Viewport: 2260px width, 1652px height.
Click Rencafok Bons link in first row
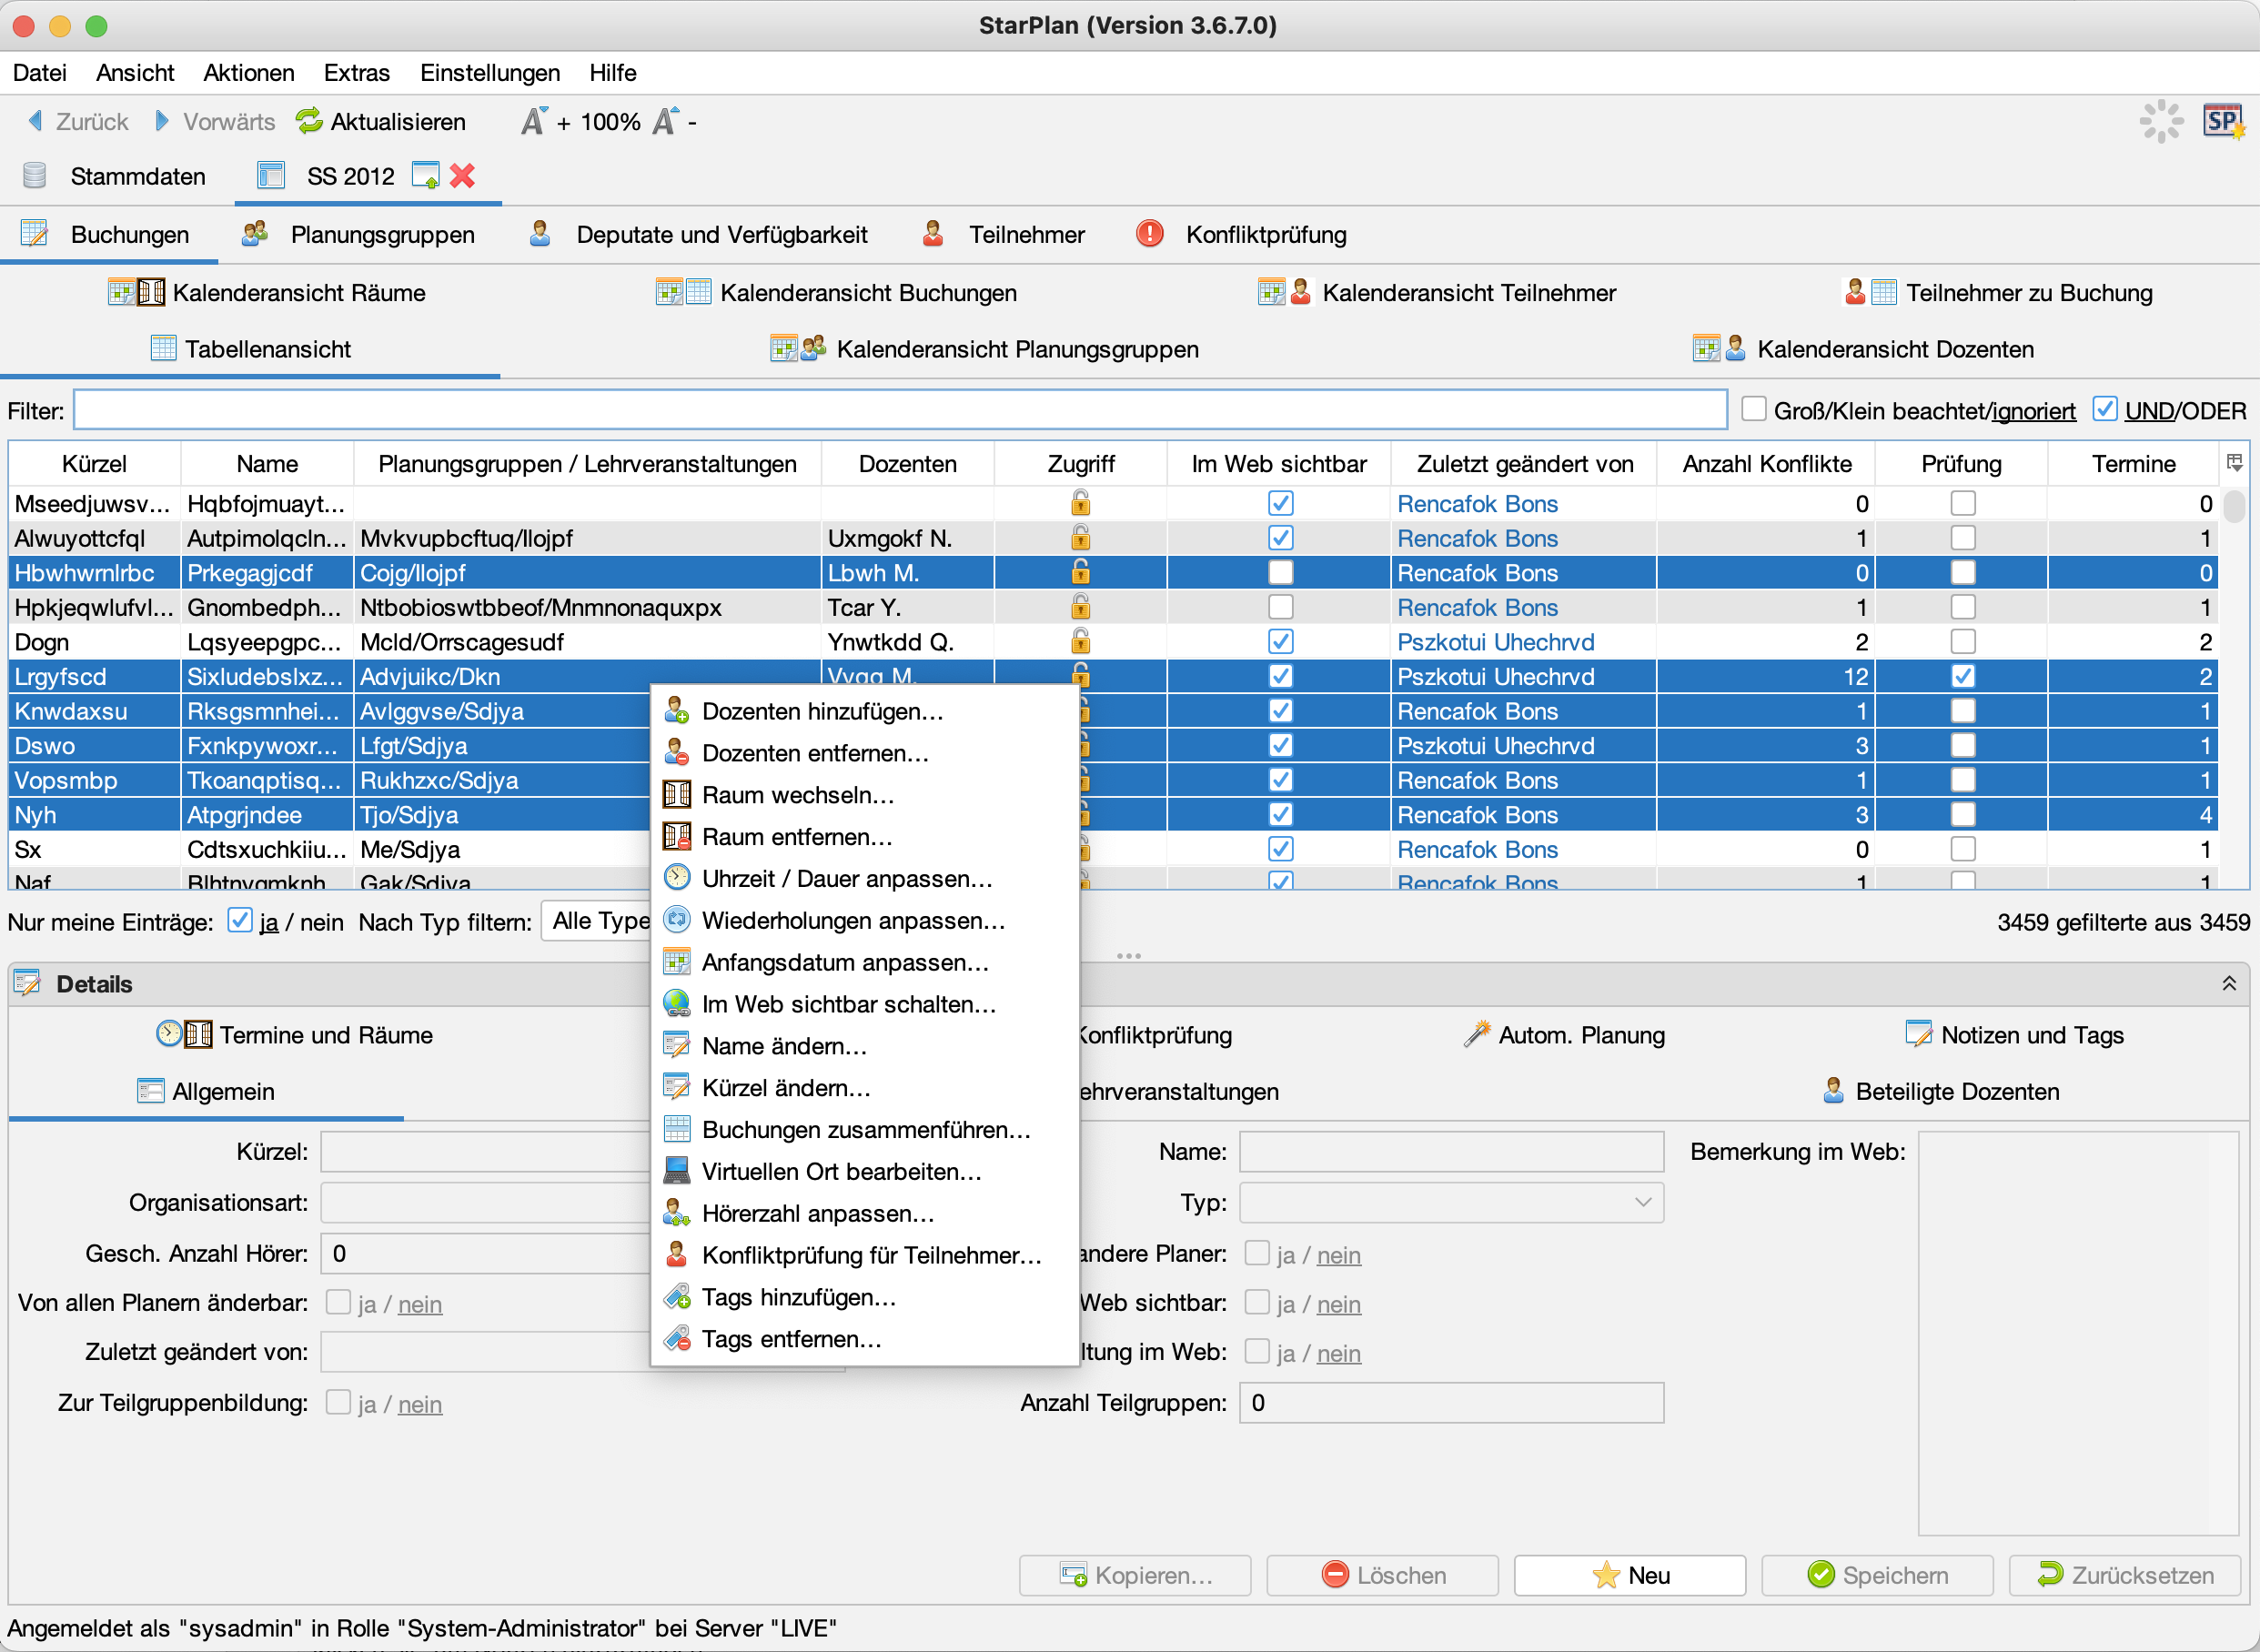point(1477,504)
